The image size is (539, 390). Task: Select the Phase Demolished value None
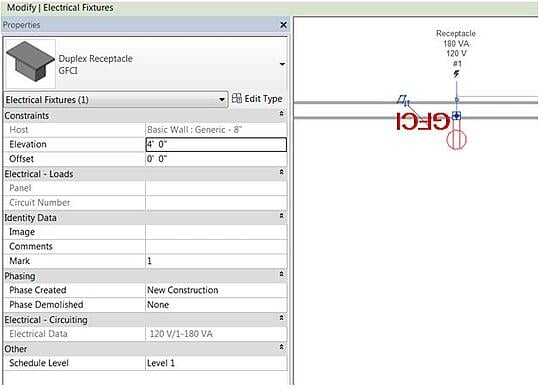pos(216,305)
